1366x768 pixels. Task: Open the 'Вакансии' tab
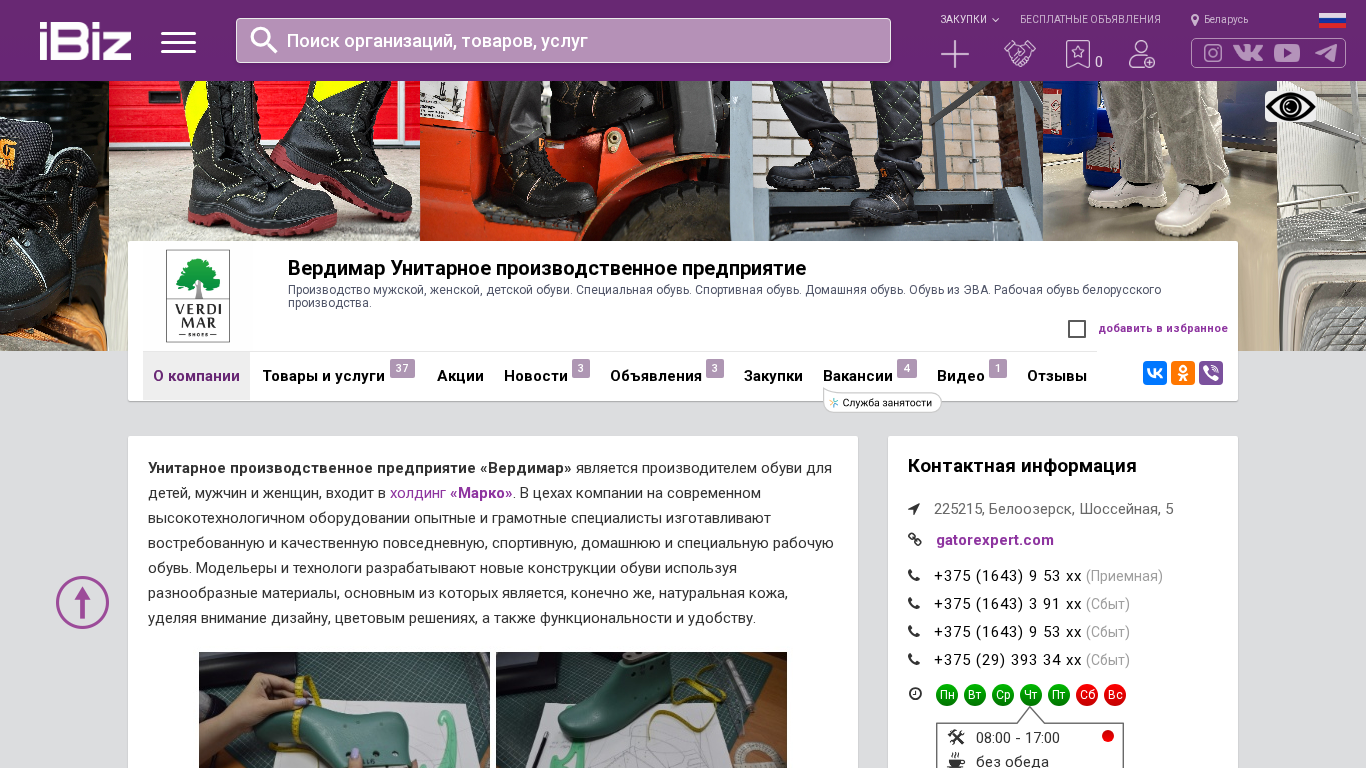point(857,376)
